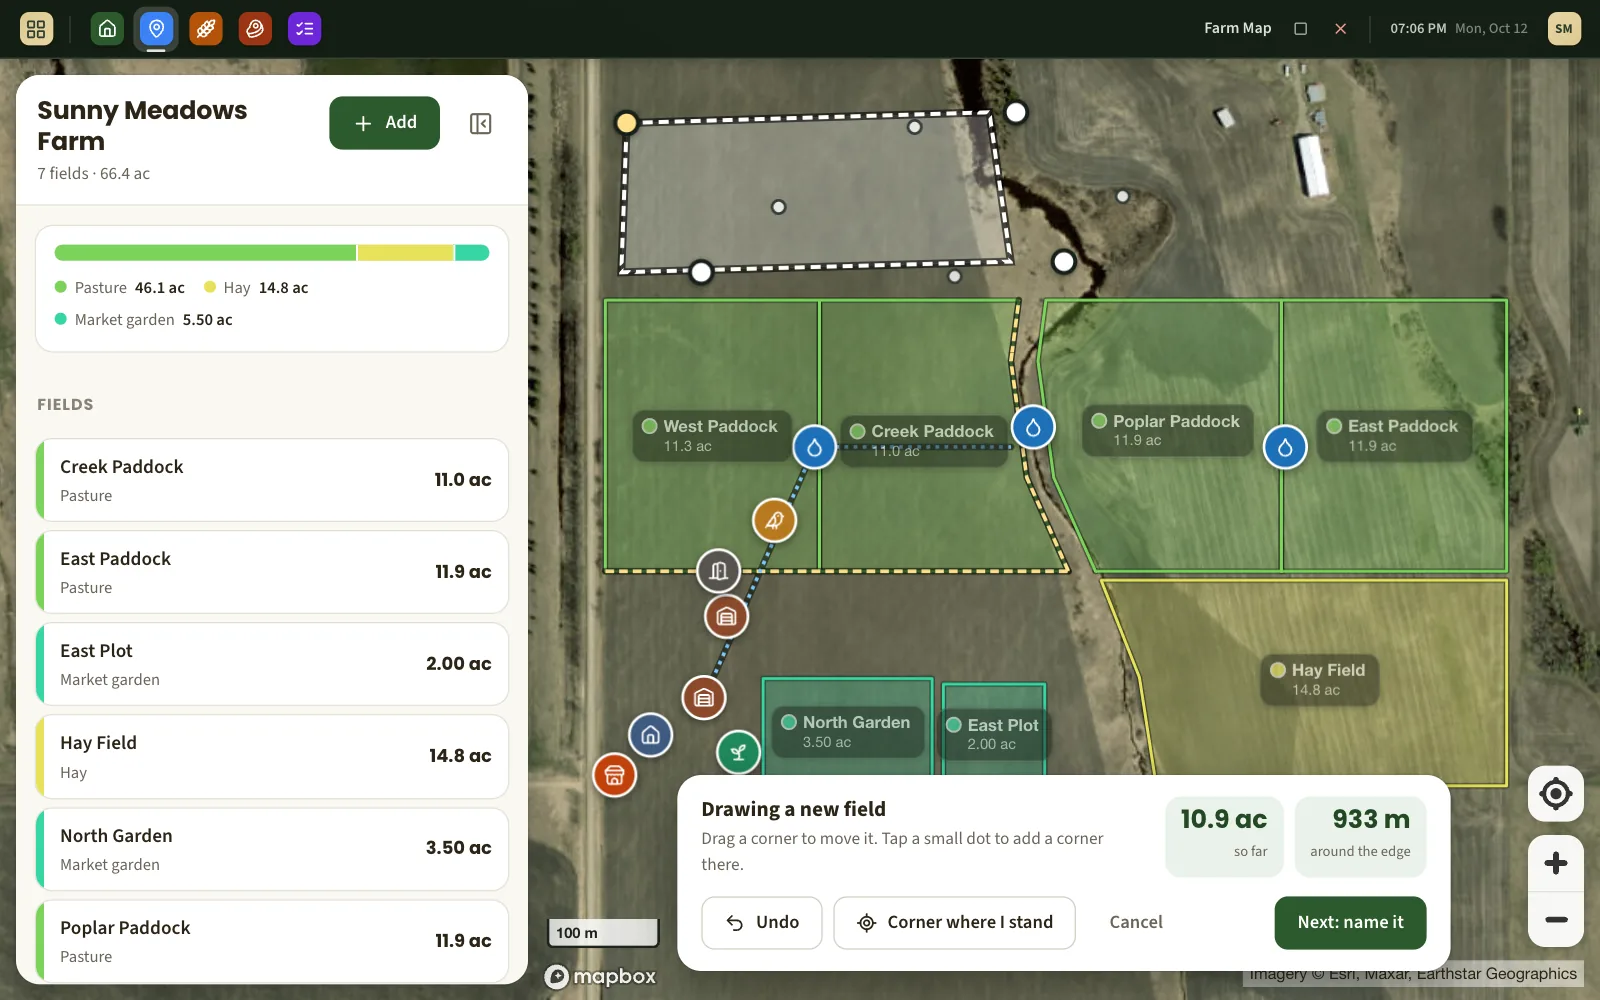1600x1000 pixels.
Task: Click the Add field button
Action: pyautogui.click(x=384, y=123)
